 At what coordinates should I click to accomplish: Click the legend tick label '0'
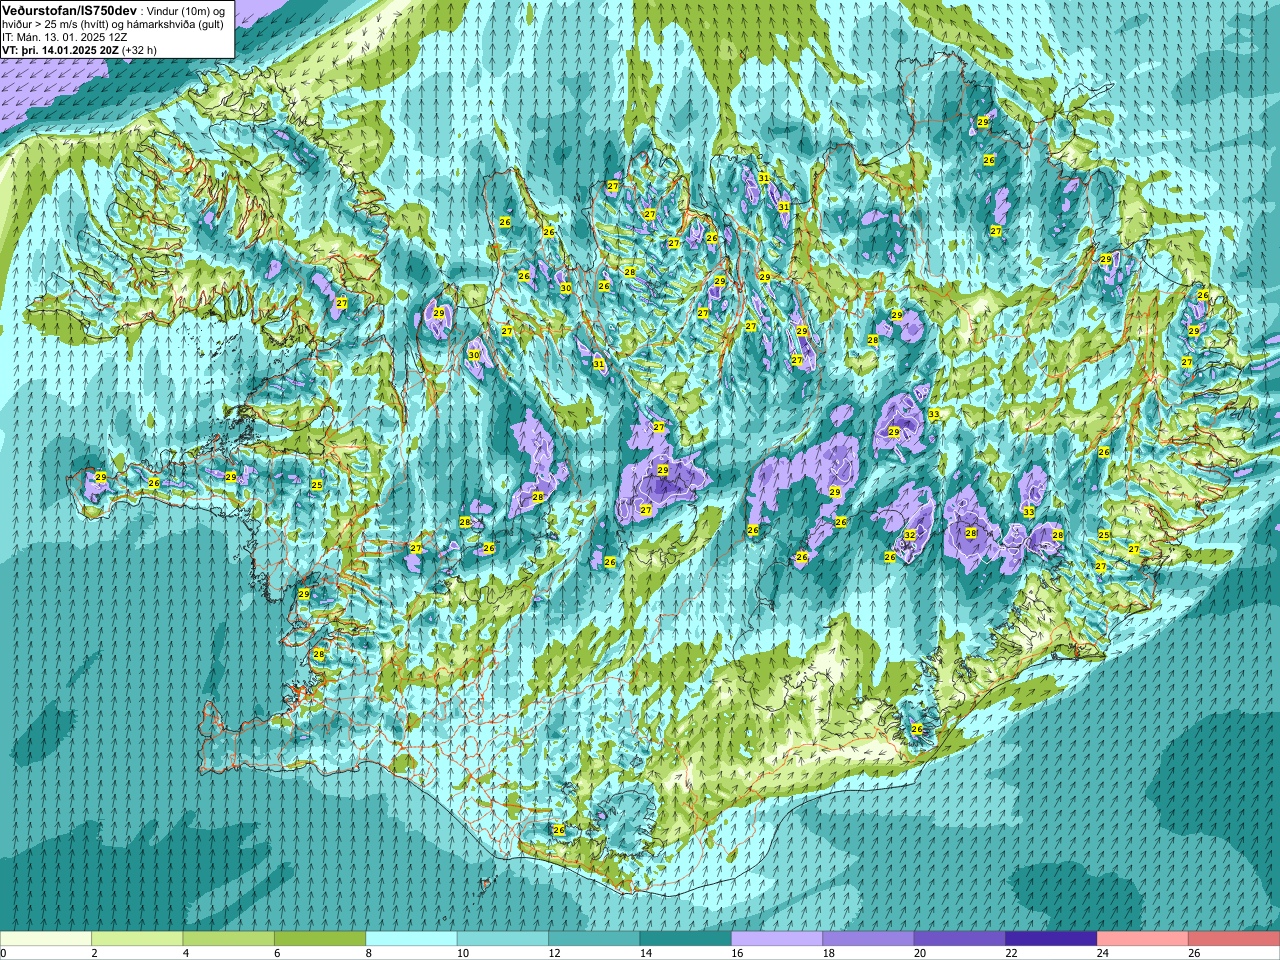(4, 953)
